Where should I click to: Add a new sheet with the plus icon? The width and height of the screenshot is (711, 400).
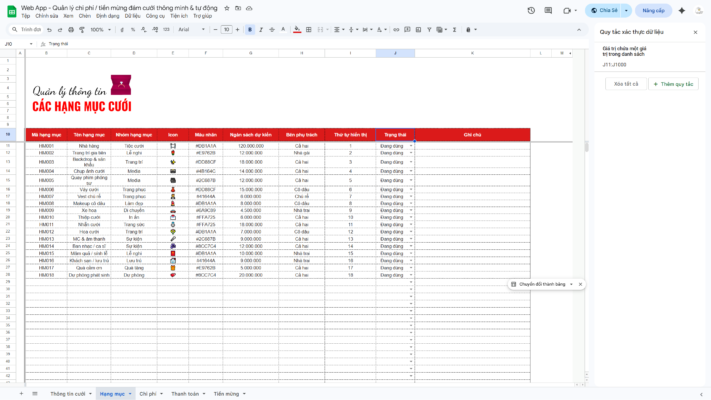pos(21,394)
